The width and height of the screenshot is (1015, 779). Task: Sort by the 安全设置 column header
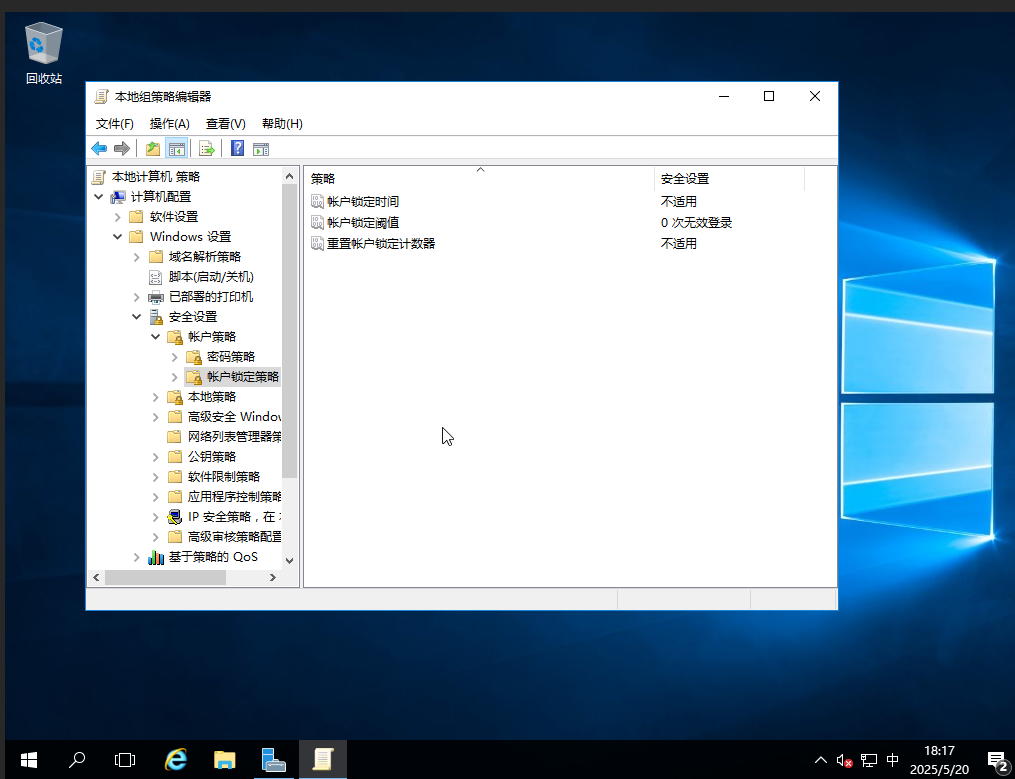(x=729, y=179)
